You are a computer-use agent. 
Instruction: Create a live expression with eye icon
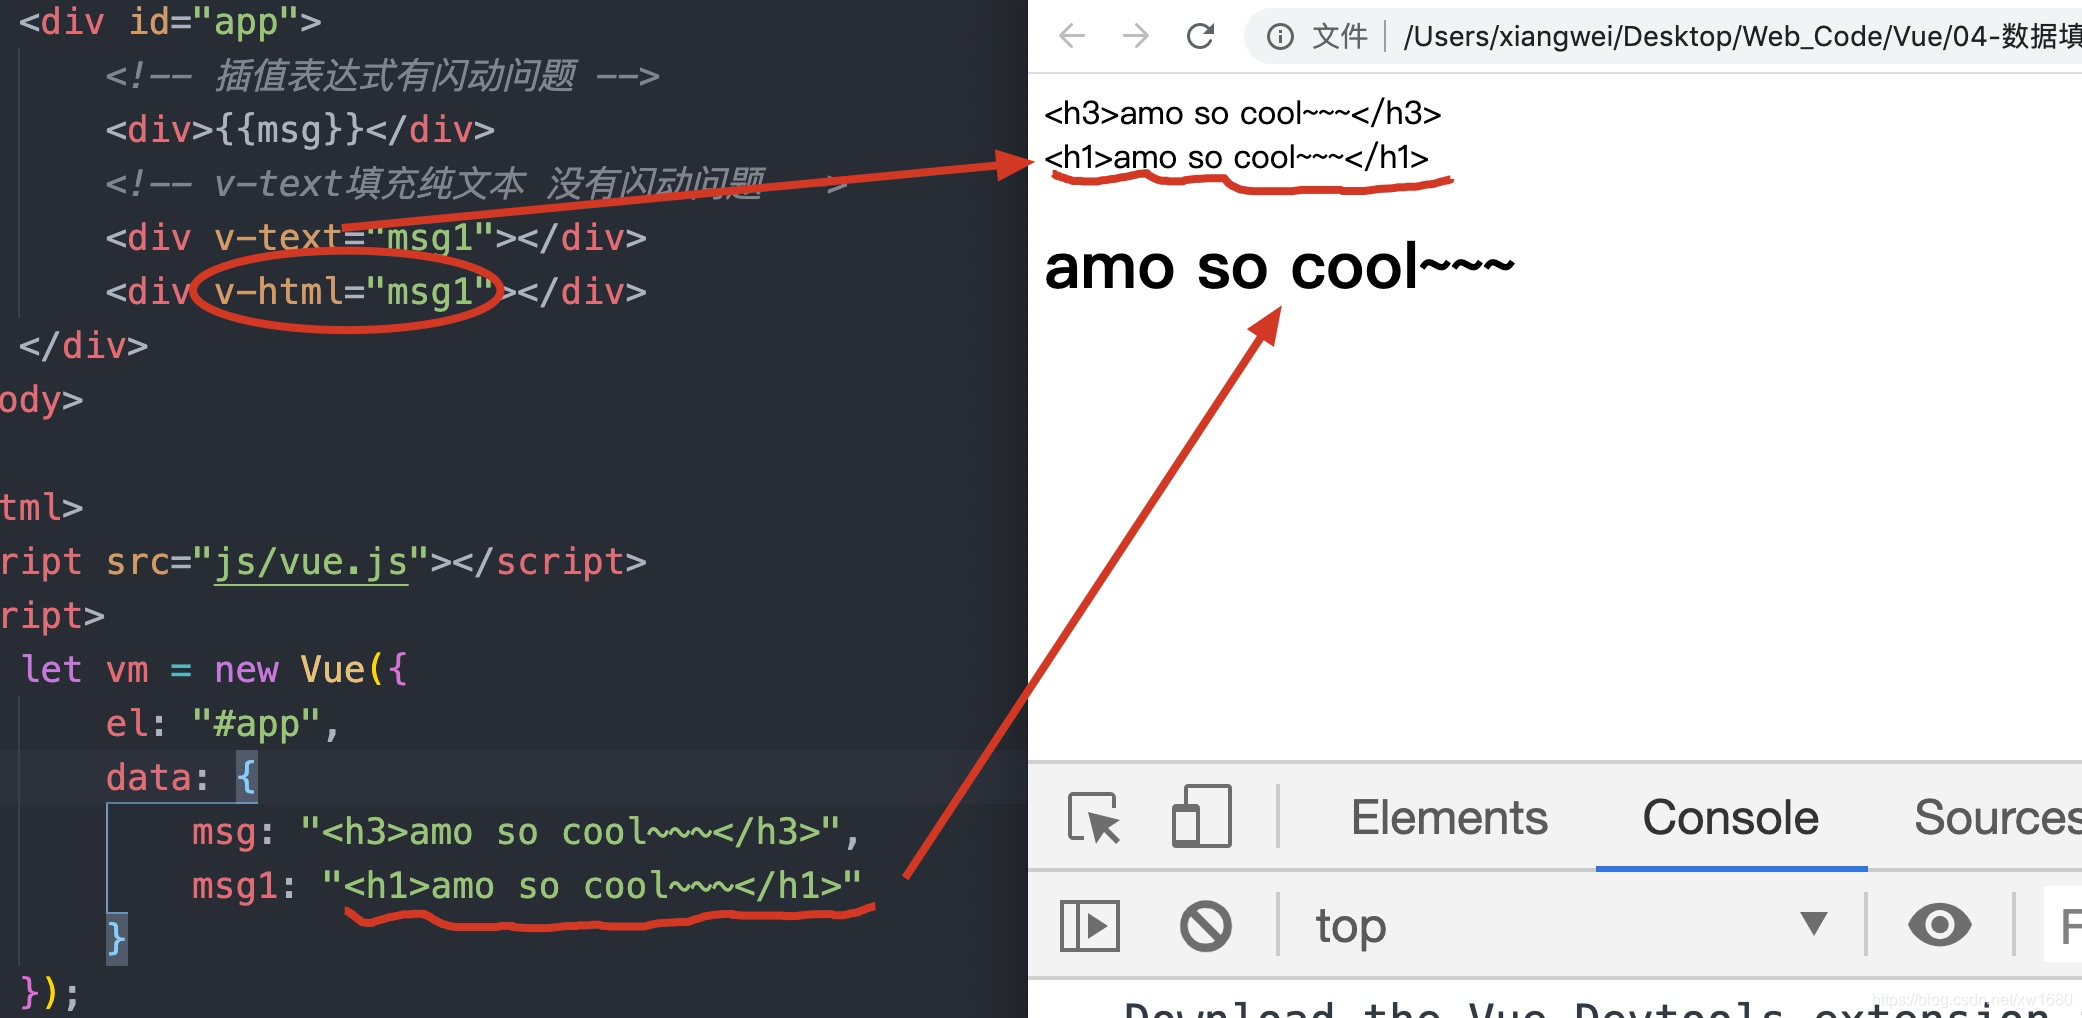click(1939, 925)
